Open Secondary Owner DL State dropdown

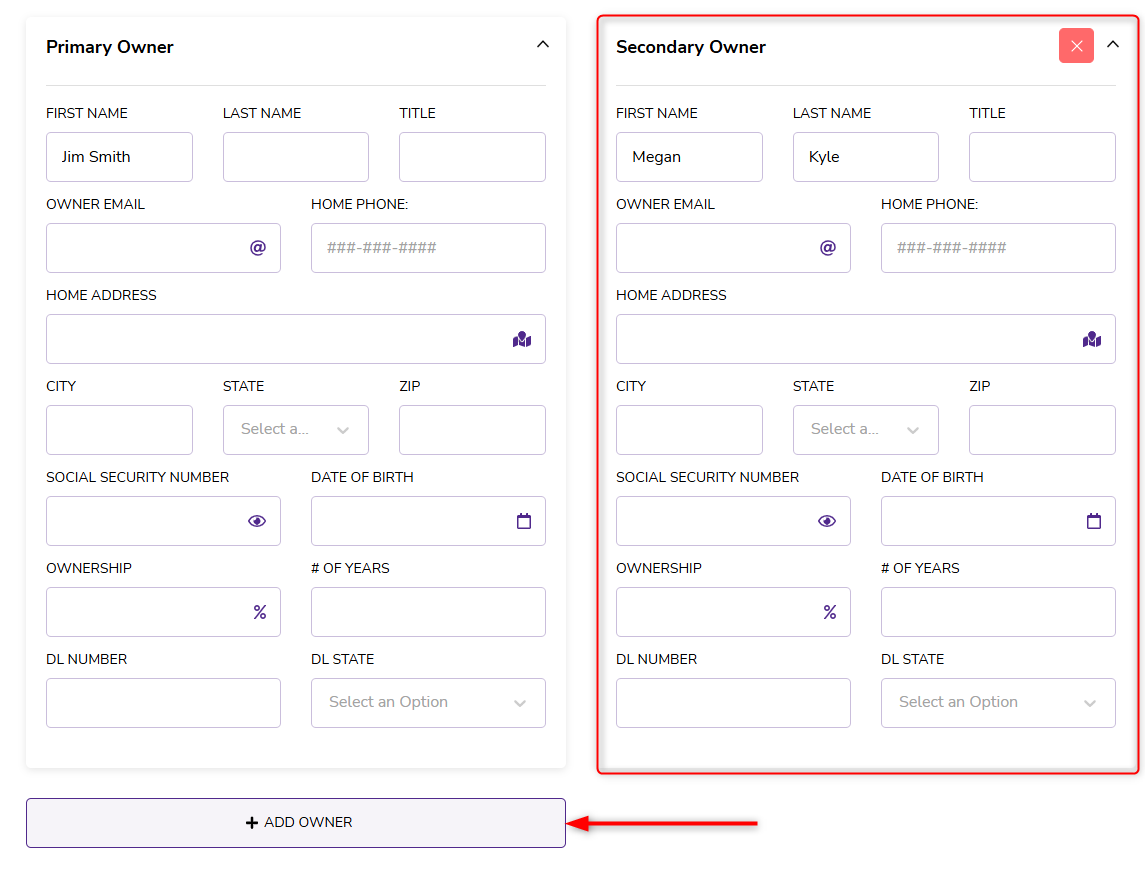click(x=997, y=703)
